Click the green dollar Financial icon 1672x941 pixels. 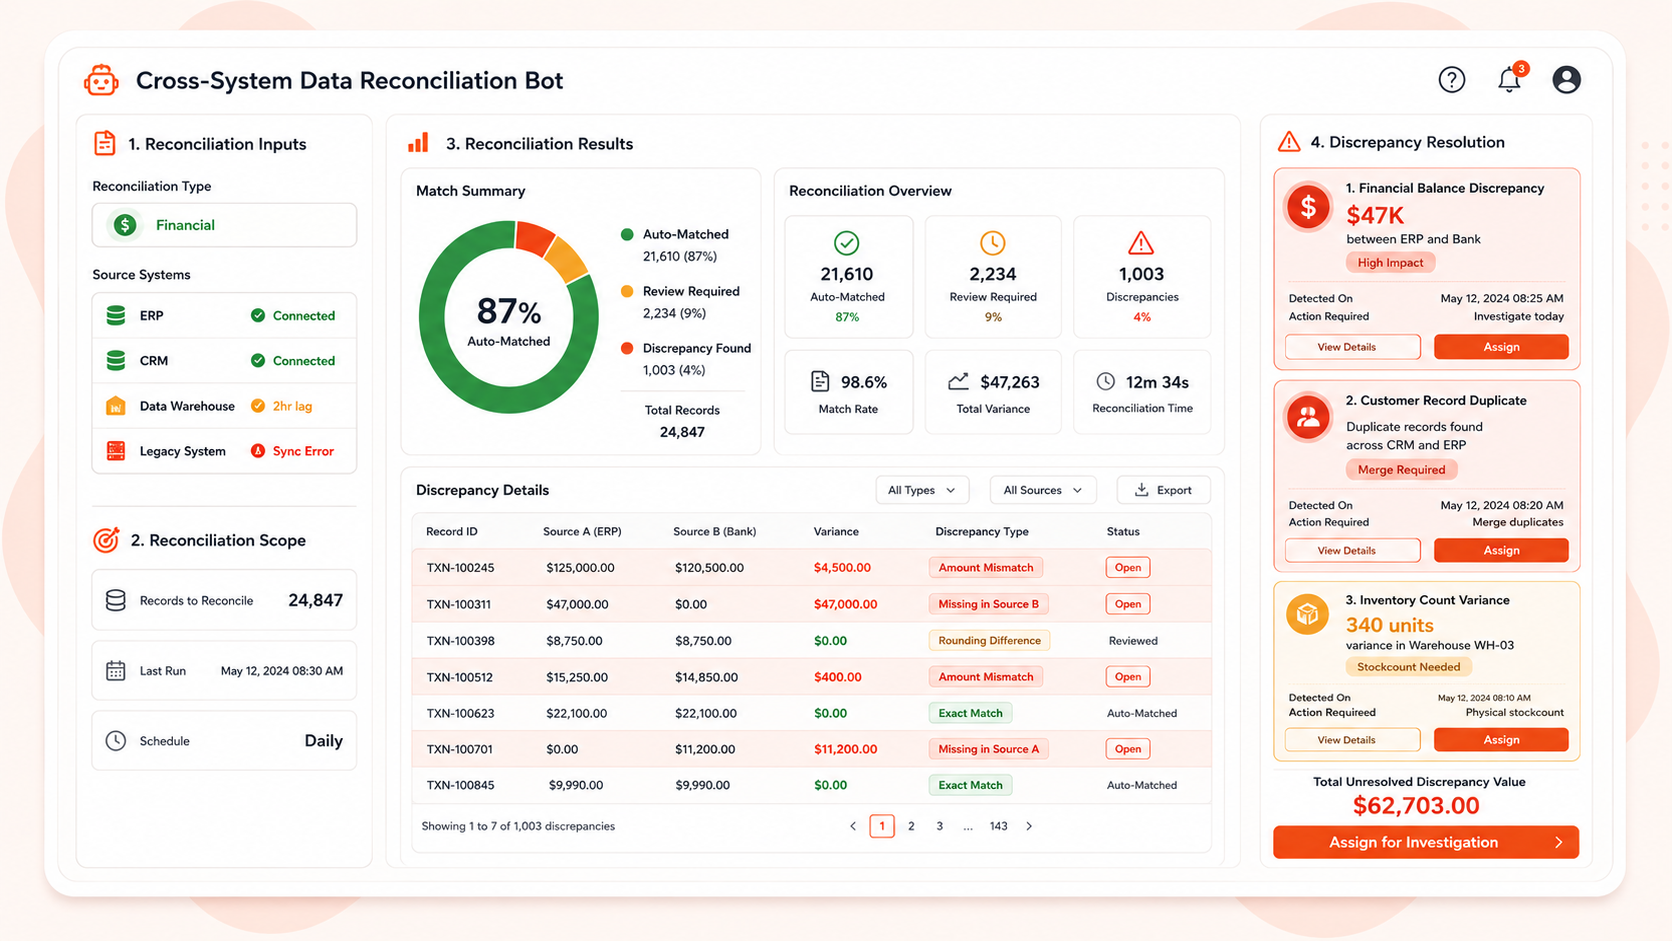click(x=125, y=225)
